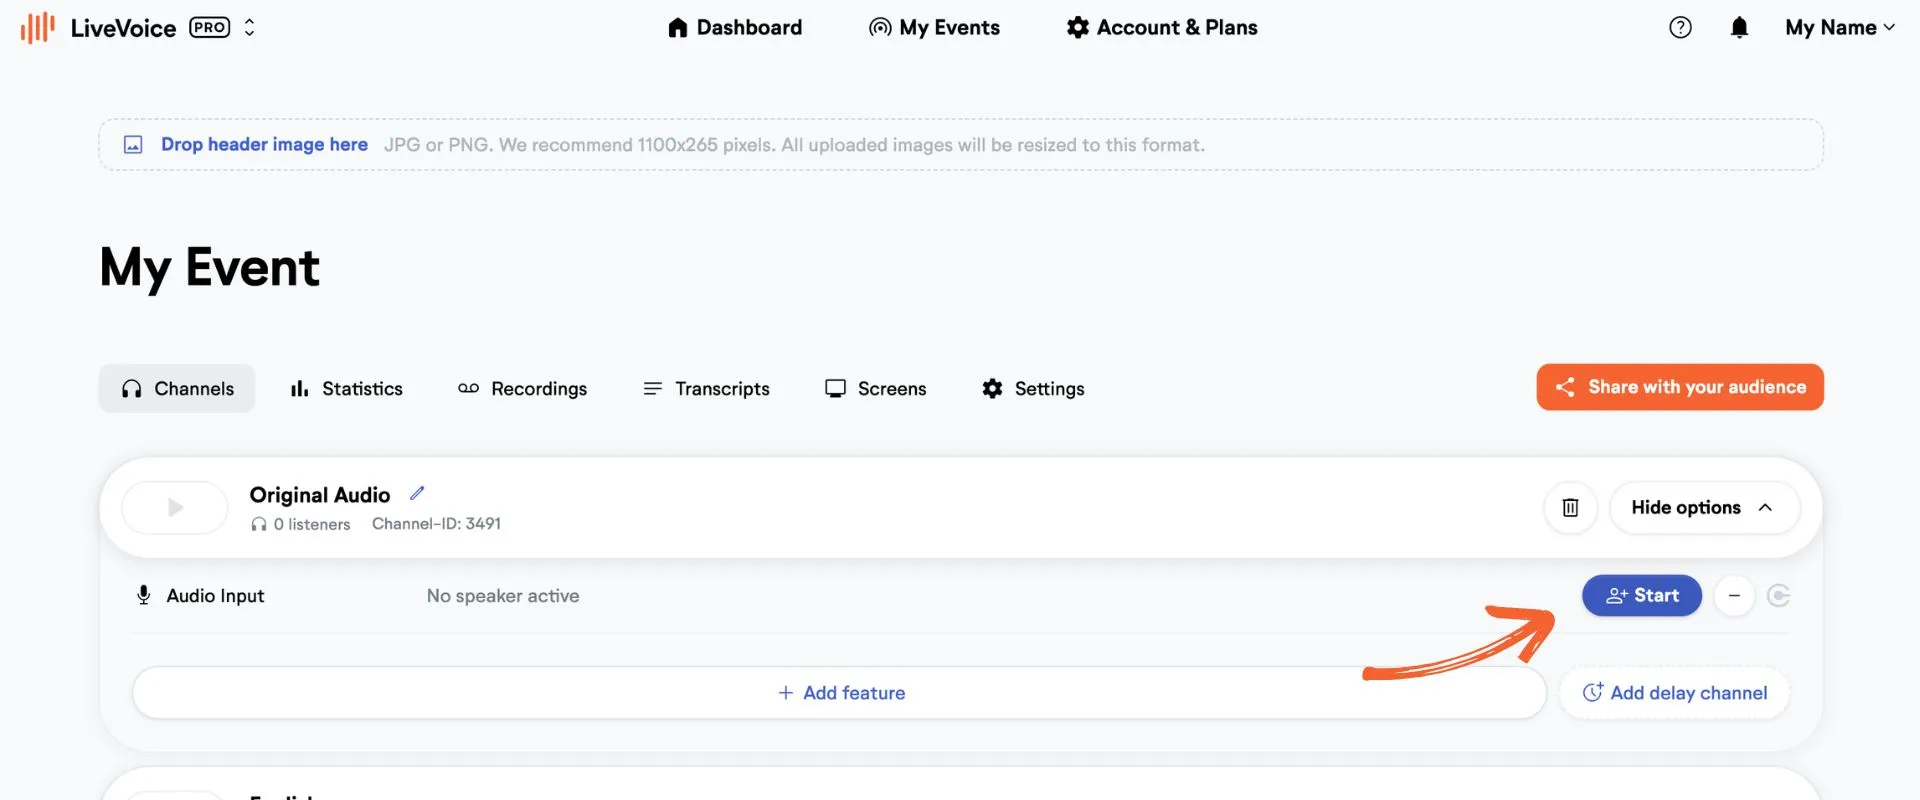The image size is (1920, 800).
Task: Go to the Dashboard page
Action: pos(735,28)
